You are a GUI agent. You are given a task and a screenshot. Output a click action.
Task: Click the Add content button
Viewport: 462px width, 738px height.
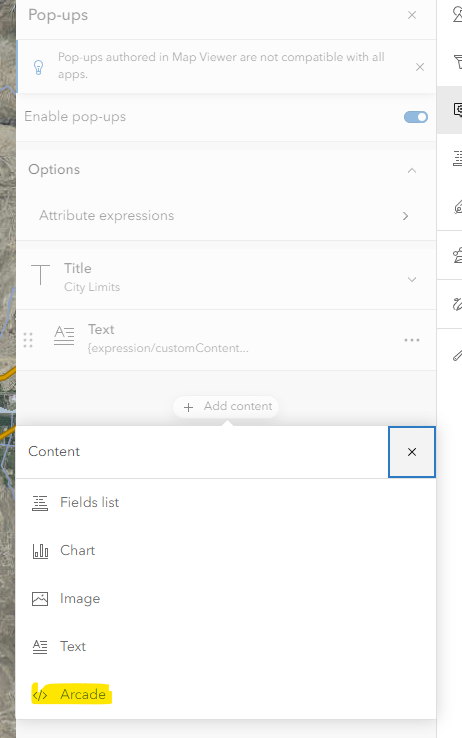point(226,407)
